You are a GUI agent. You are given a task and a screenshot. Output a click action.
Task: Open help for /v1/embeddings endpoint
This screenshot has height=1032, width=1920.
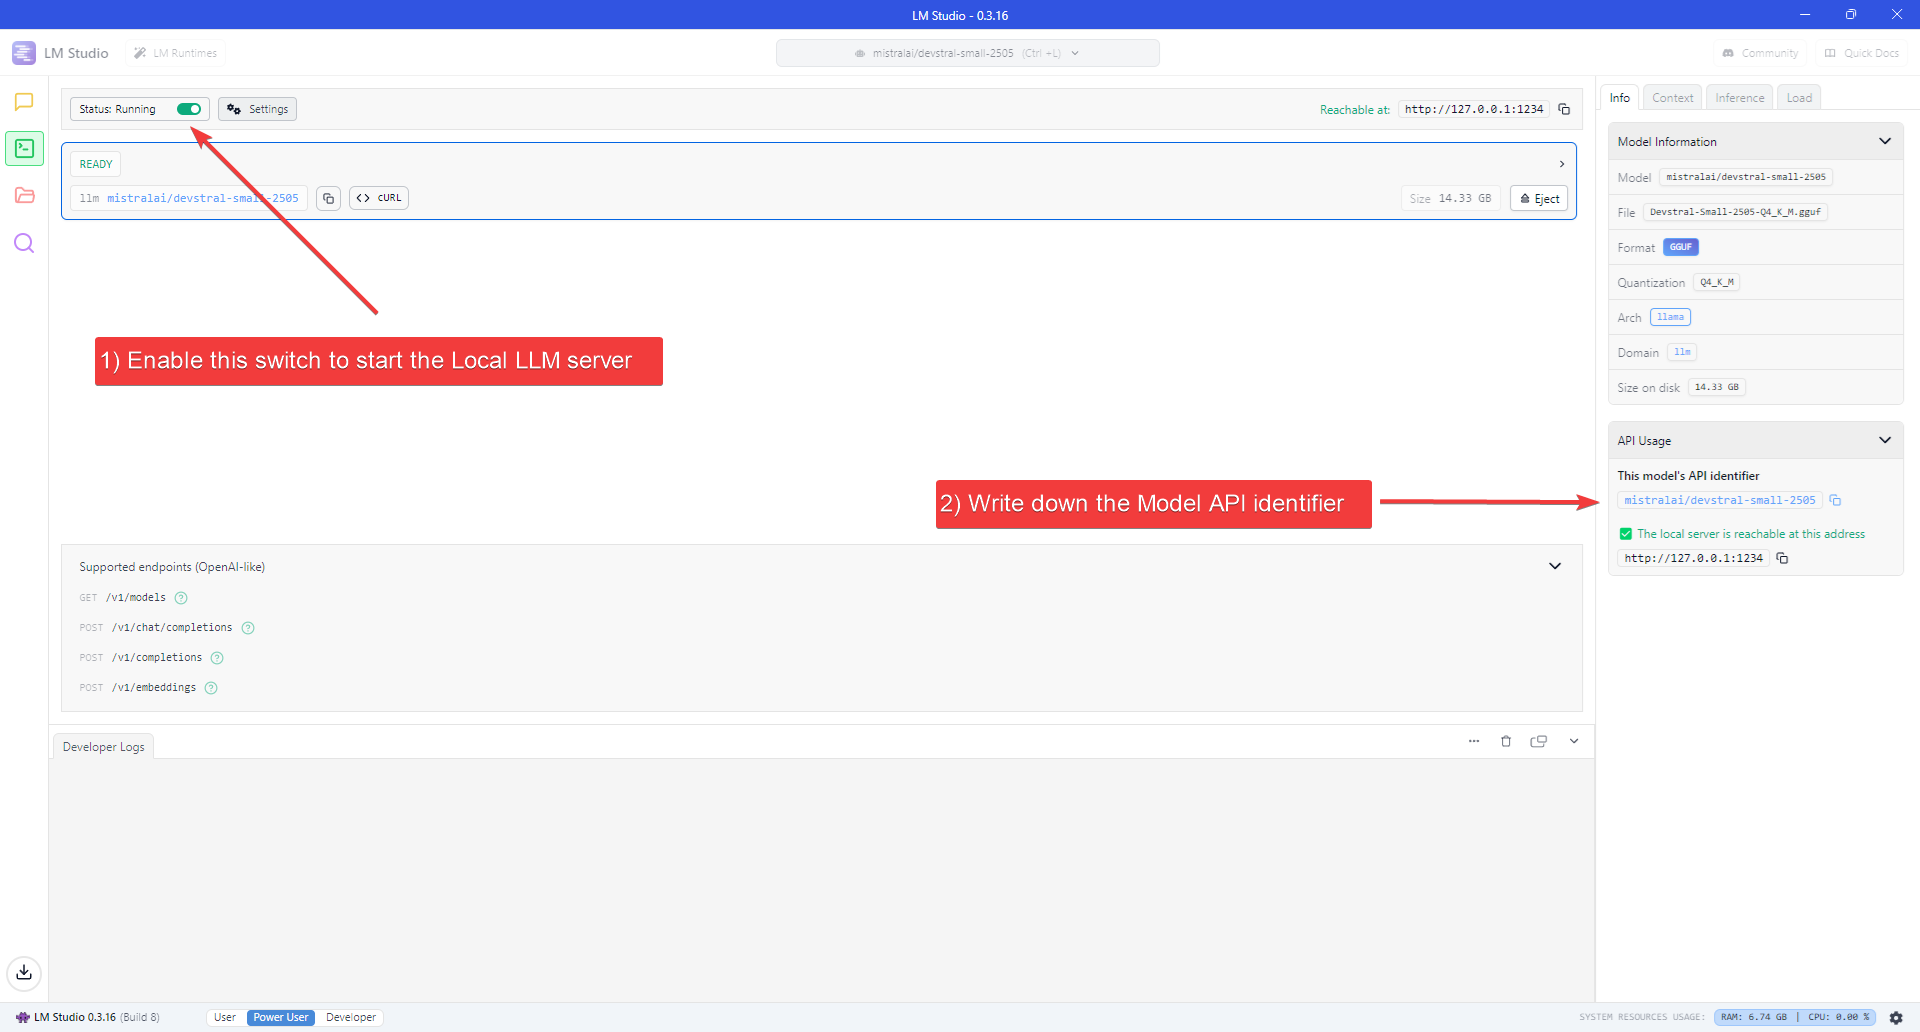(211, 688)
